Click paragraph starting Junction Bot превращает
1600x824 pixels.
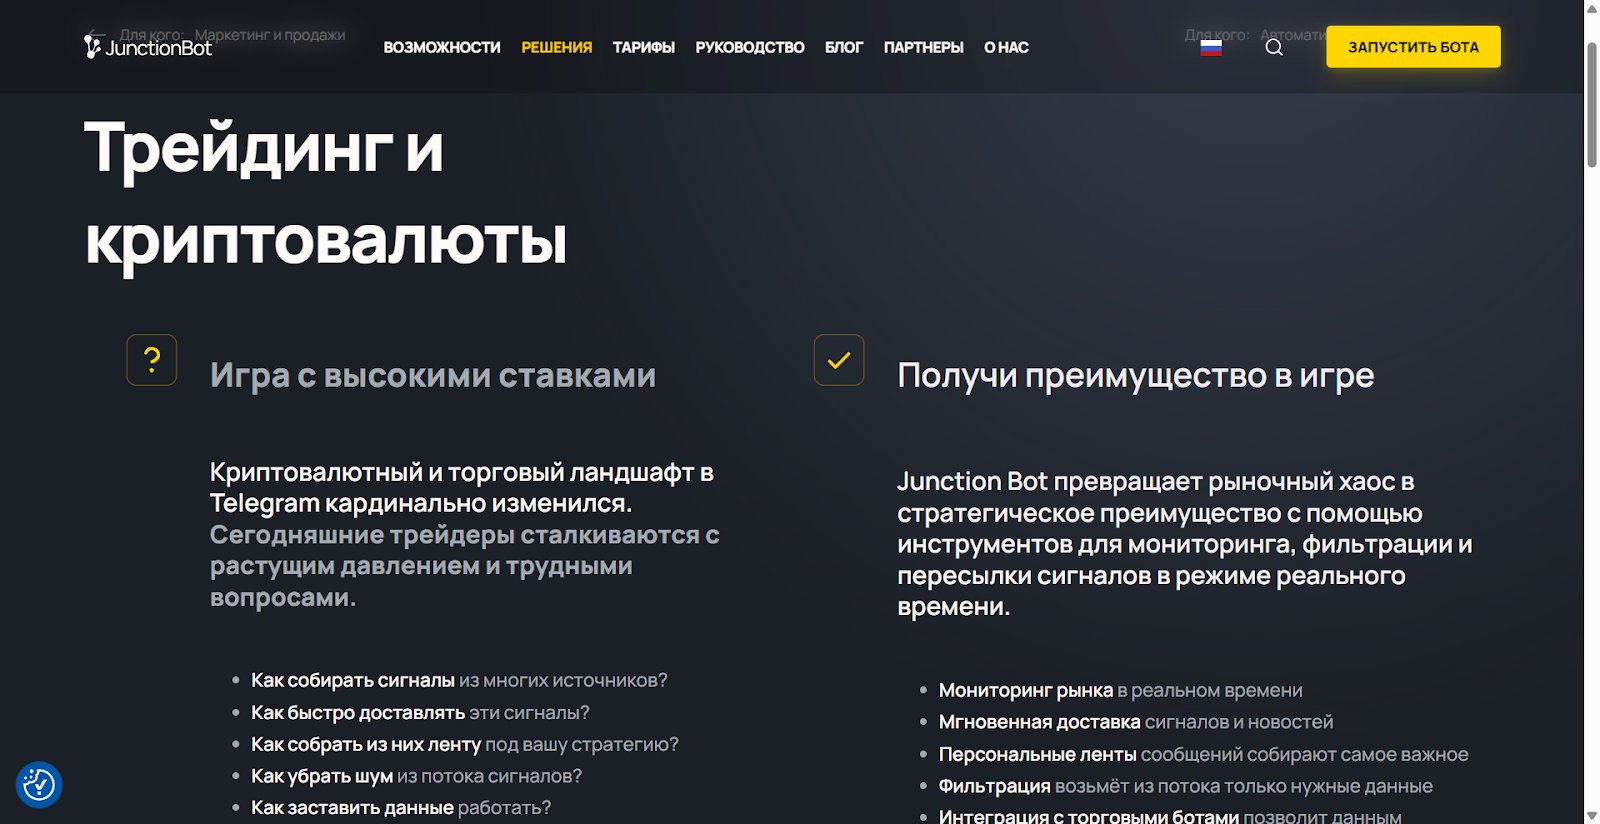pos(1185,544)
